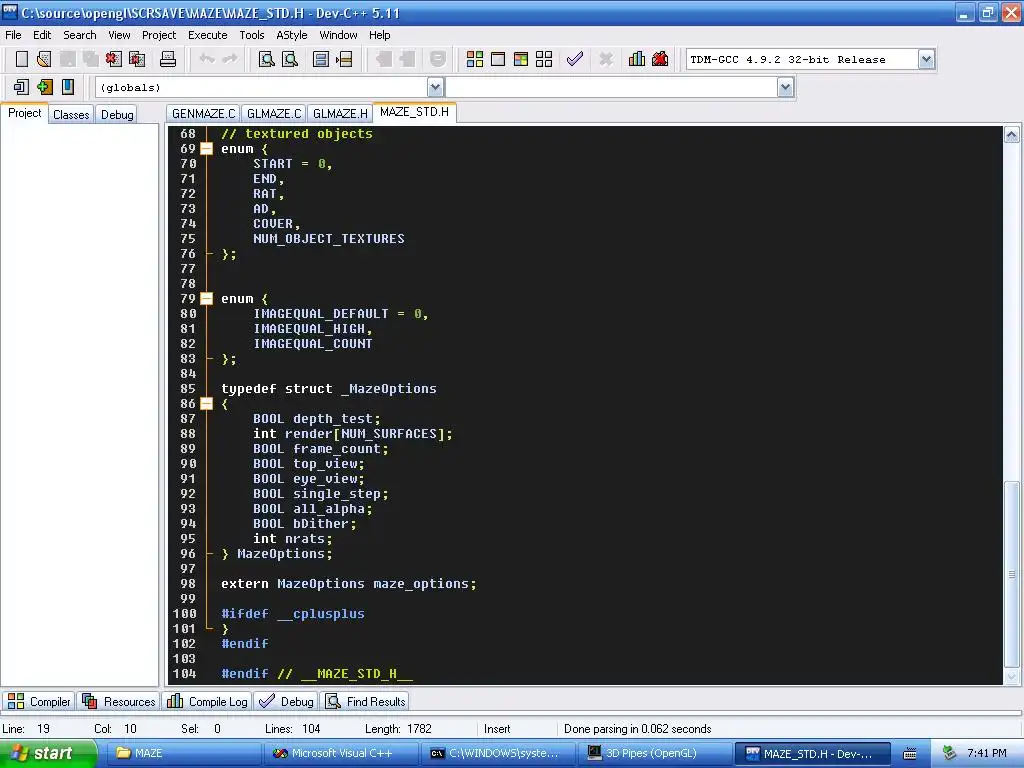This screenshot has width=1024, height=768.
Task: Click the keyboard icon in system tray
Action: [x=910, y=754]
